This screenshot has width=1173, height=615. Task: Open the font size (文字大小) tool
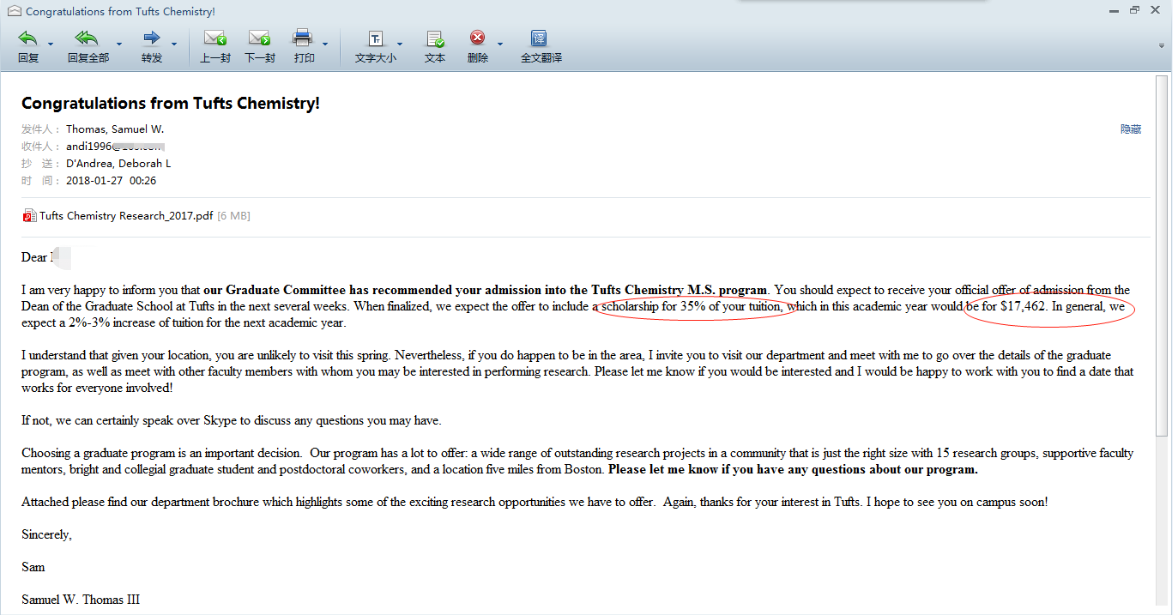click(x=375, y=40)
